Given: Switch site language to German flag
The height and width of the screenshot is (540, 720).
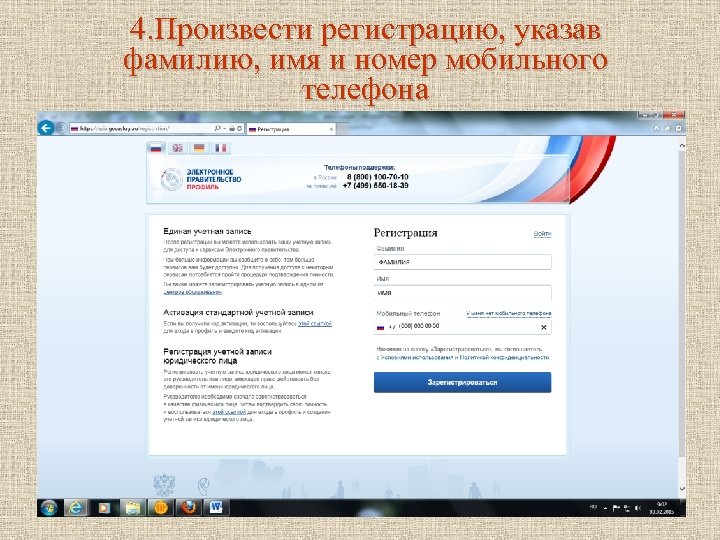Looking at the screenshot, I should tap(199, 148).
